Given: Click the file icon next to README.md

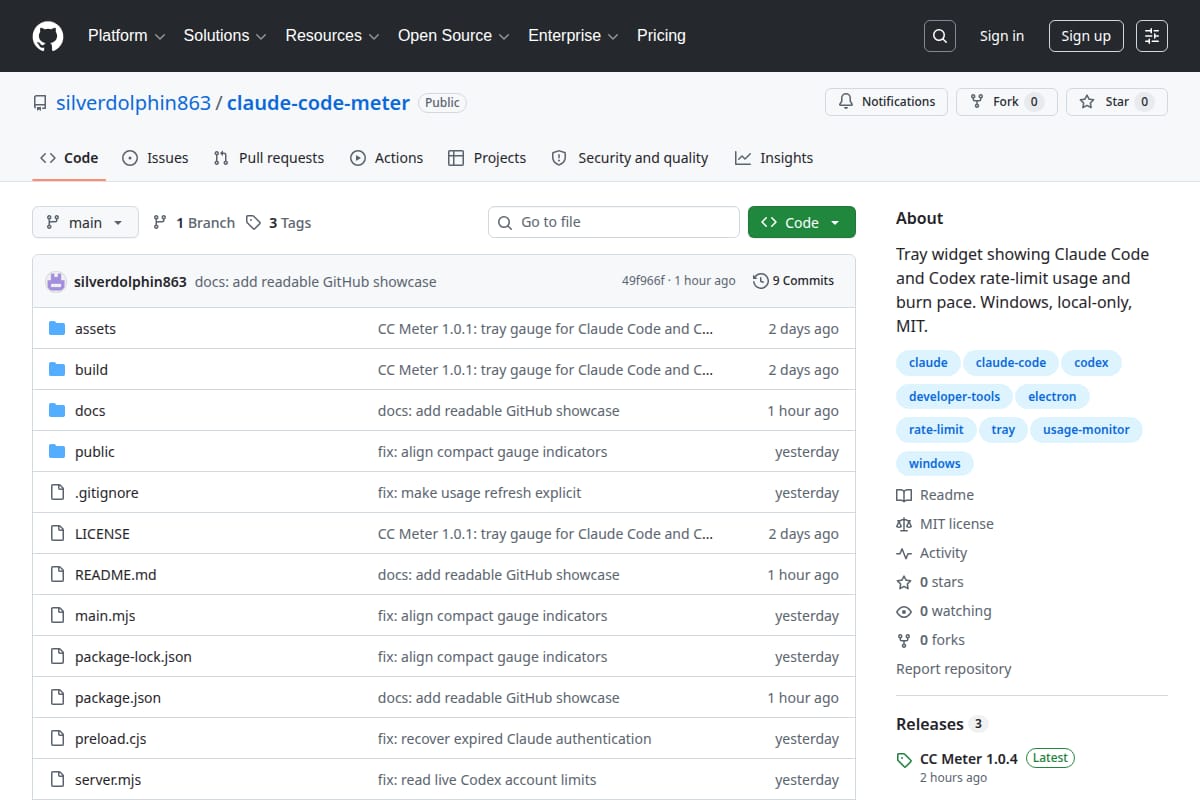Looking at the screenshot, I should (x=57, y=575).
